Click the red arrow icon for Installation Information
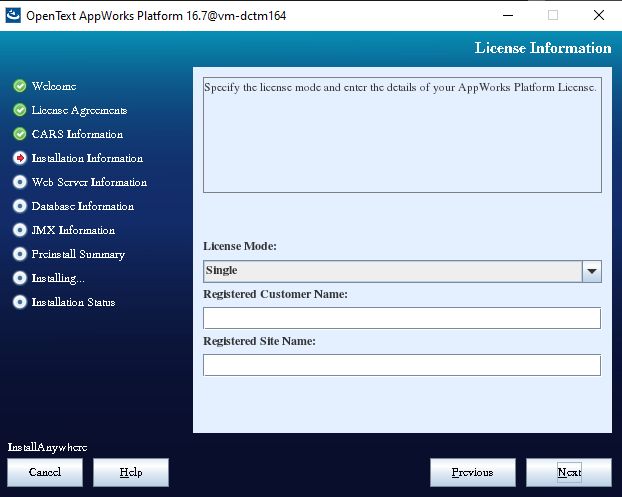 20,158
